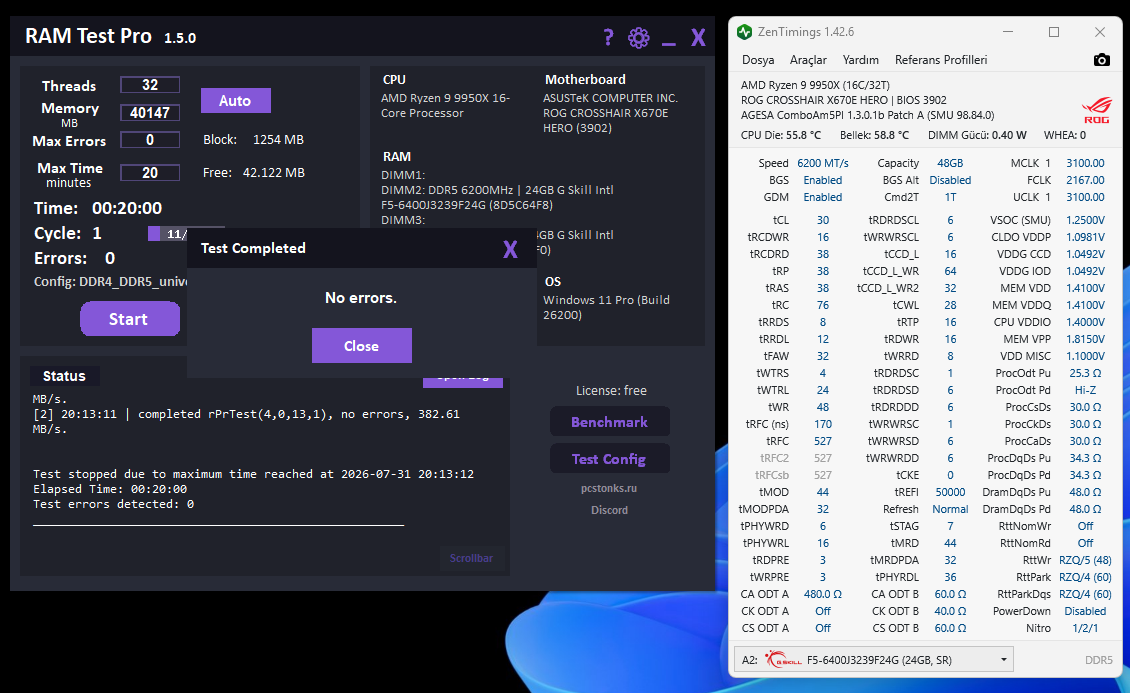Image resolution: width=1130 pixels, height=693 pixels.
Task: Click the ROG logo in ZenTimings
Action: (1096, 112)
